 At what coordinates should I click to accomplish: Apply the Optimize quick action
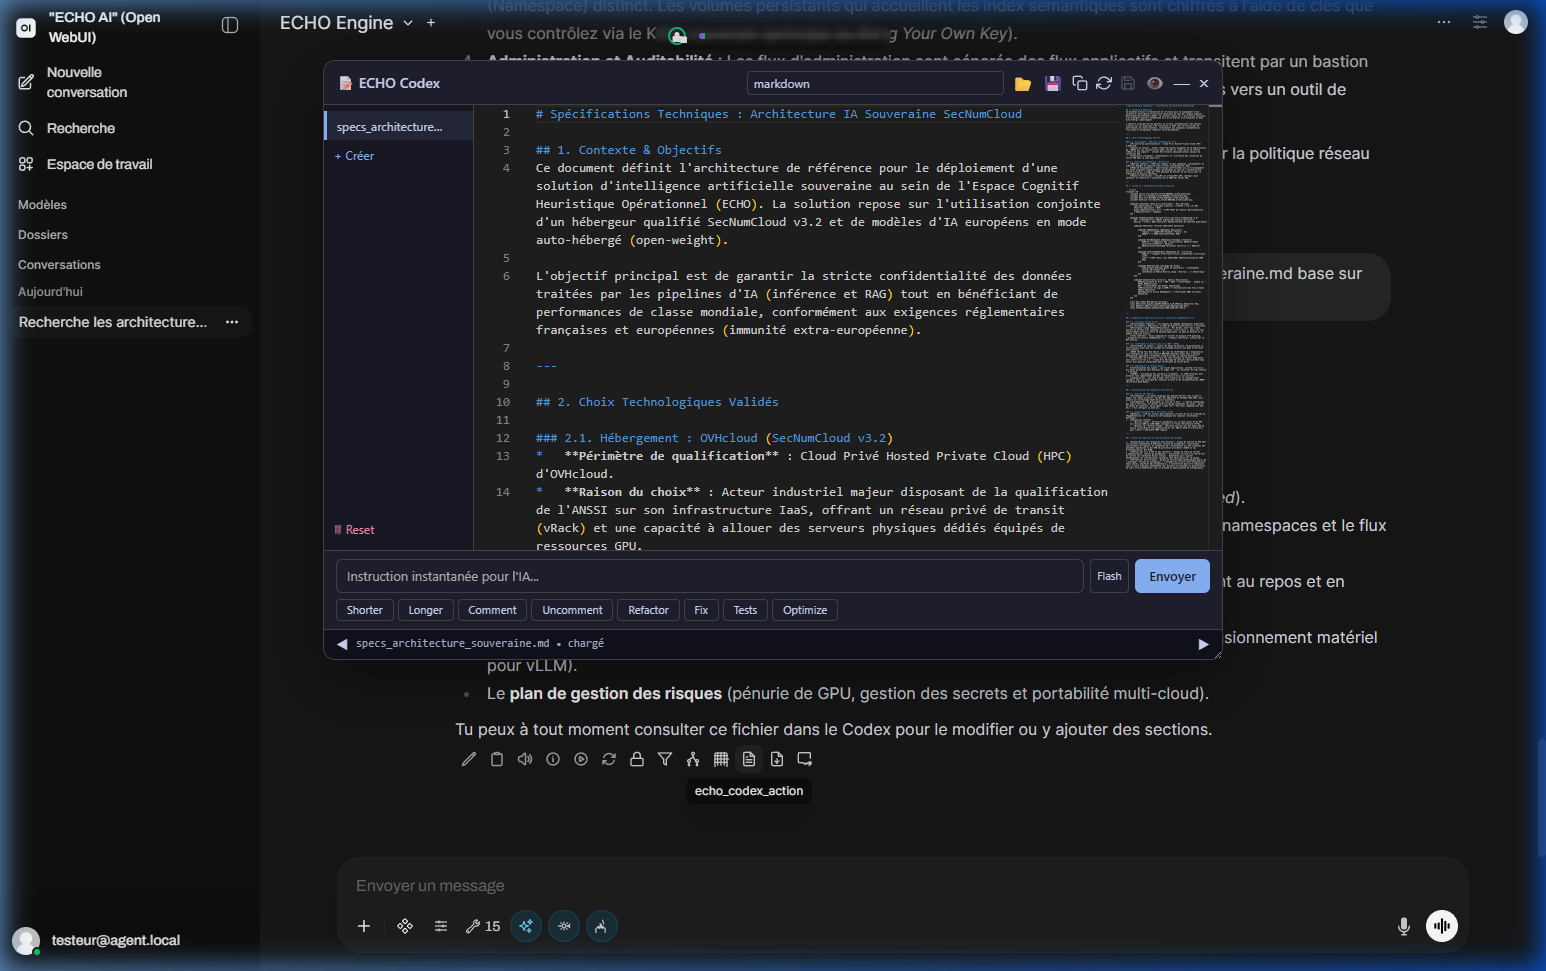point(805,610)
